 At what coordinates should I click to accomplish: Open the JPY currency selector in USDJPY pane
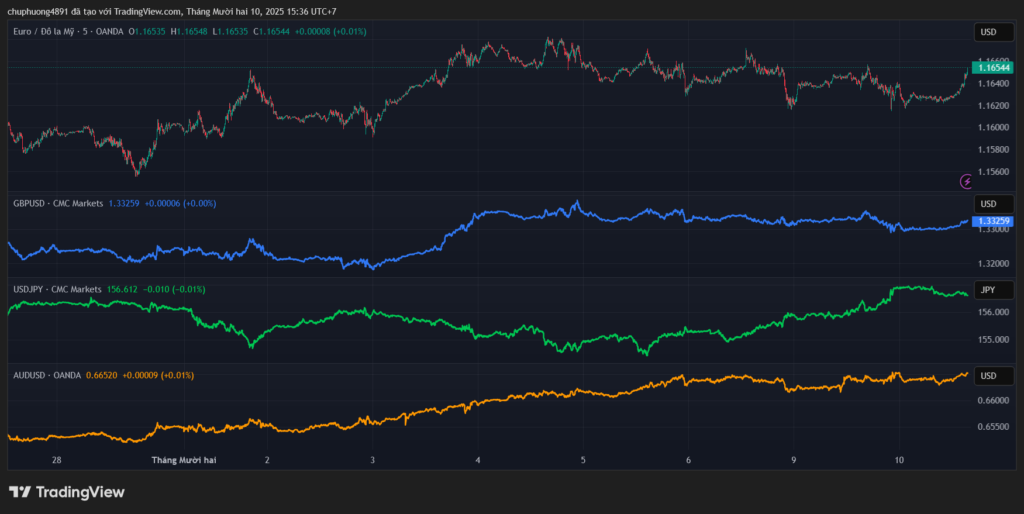[x=988, y=290]
